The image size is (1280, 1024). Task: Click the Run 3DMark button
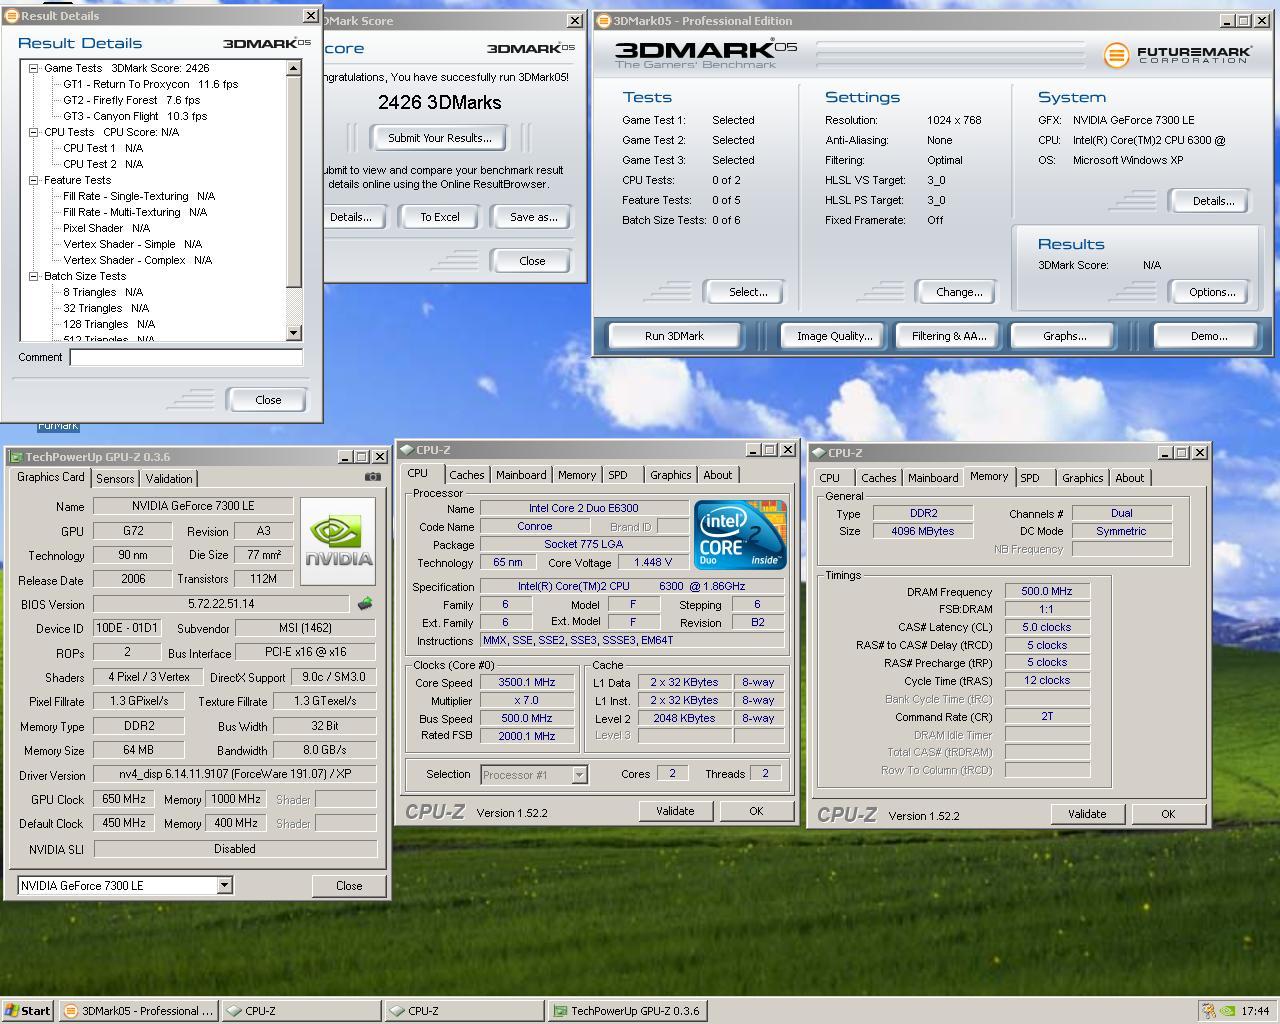(x=674, y=336)
